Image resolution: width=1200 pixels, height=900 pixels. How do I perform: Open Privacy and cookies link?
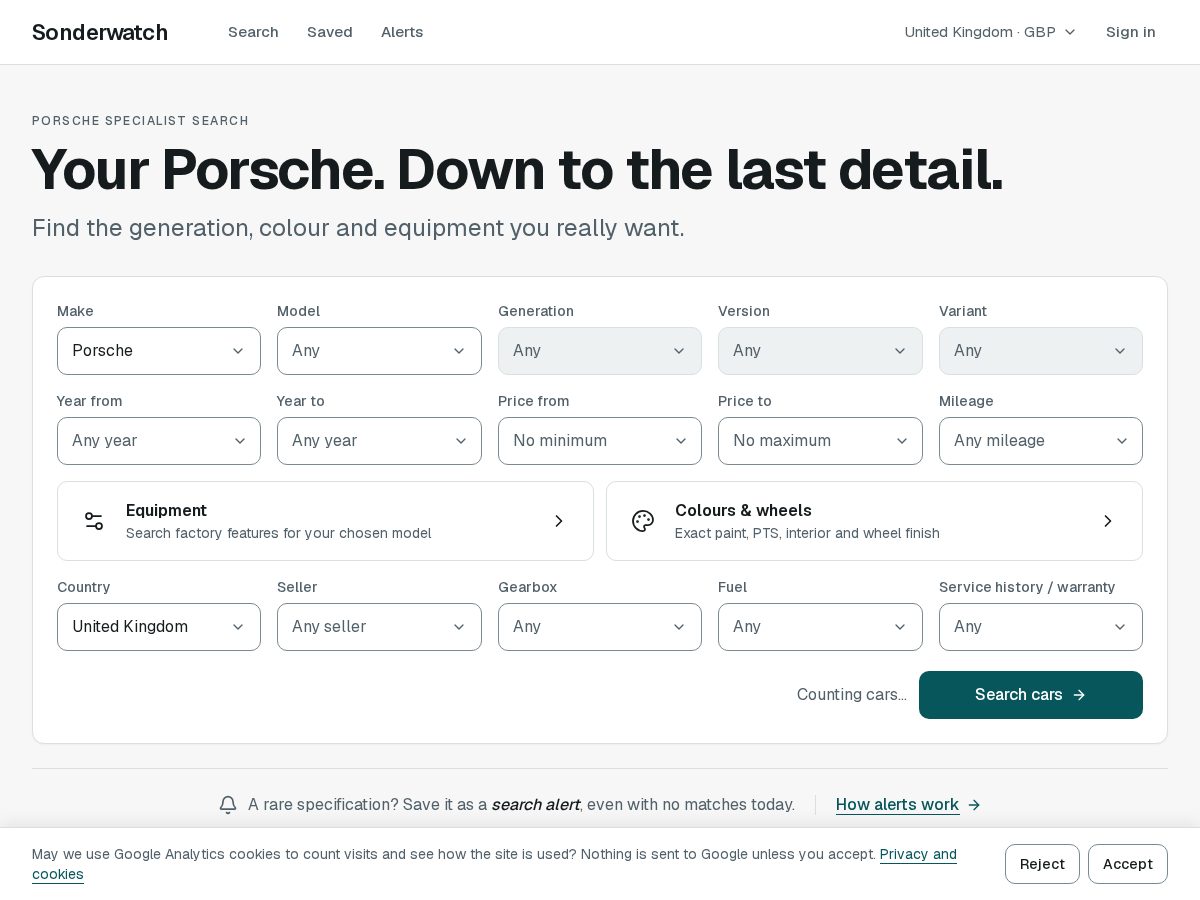tap(918, 855)
